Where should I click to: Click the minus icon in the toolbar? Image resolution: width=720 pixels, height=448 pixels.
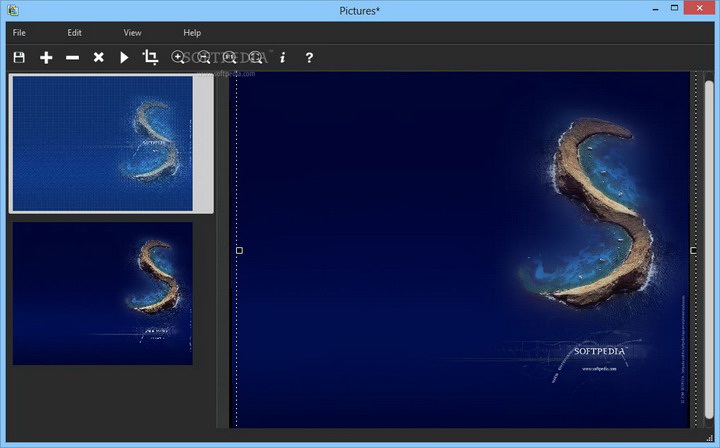click(x=72, y=58)
